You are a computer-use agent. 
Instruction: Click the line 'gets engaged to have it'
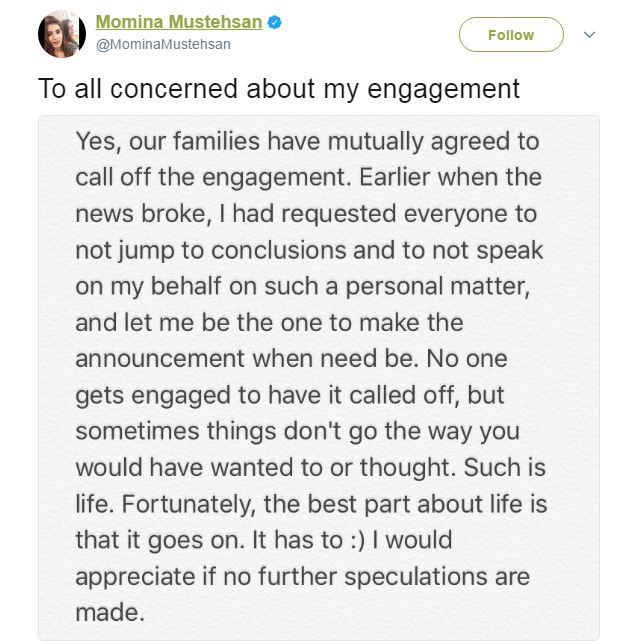290,396
